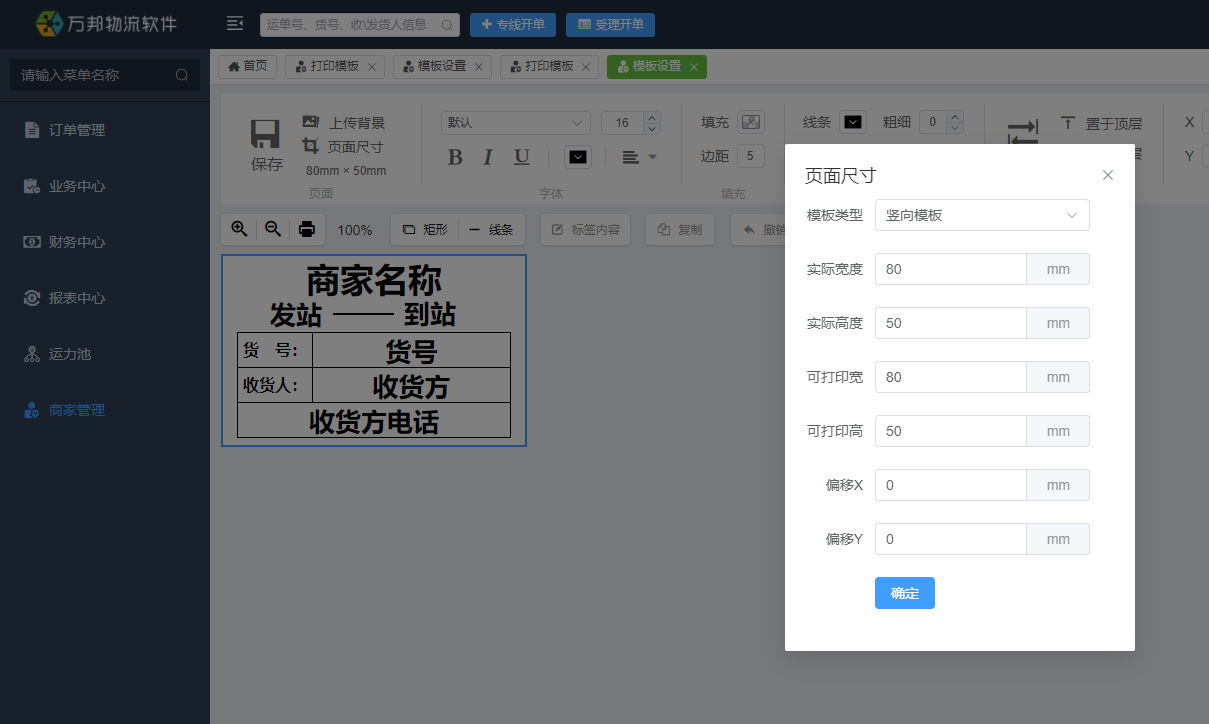Toggle italic formatting
Screen dimensions: 1209x724
[488, 157]
